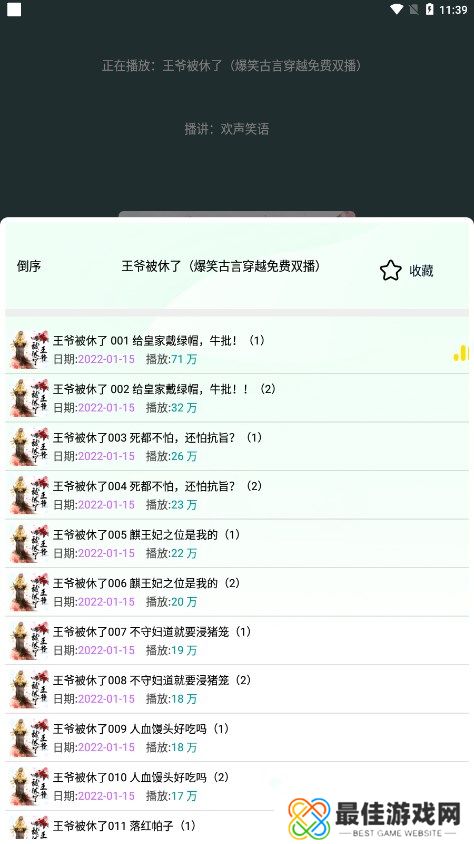Open the Wi-Fi status icon
The height and width of the screenshot is (844, 474).
[x=397, y=9]
